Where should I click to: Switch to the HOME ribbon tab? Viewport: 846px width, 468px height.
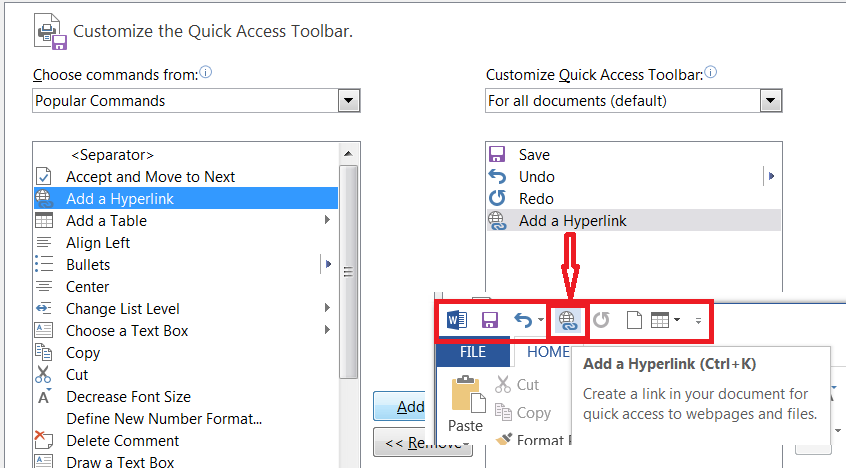tap(547, 352)
